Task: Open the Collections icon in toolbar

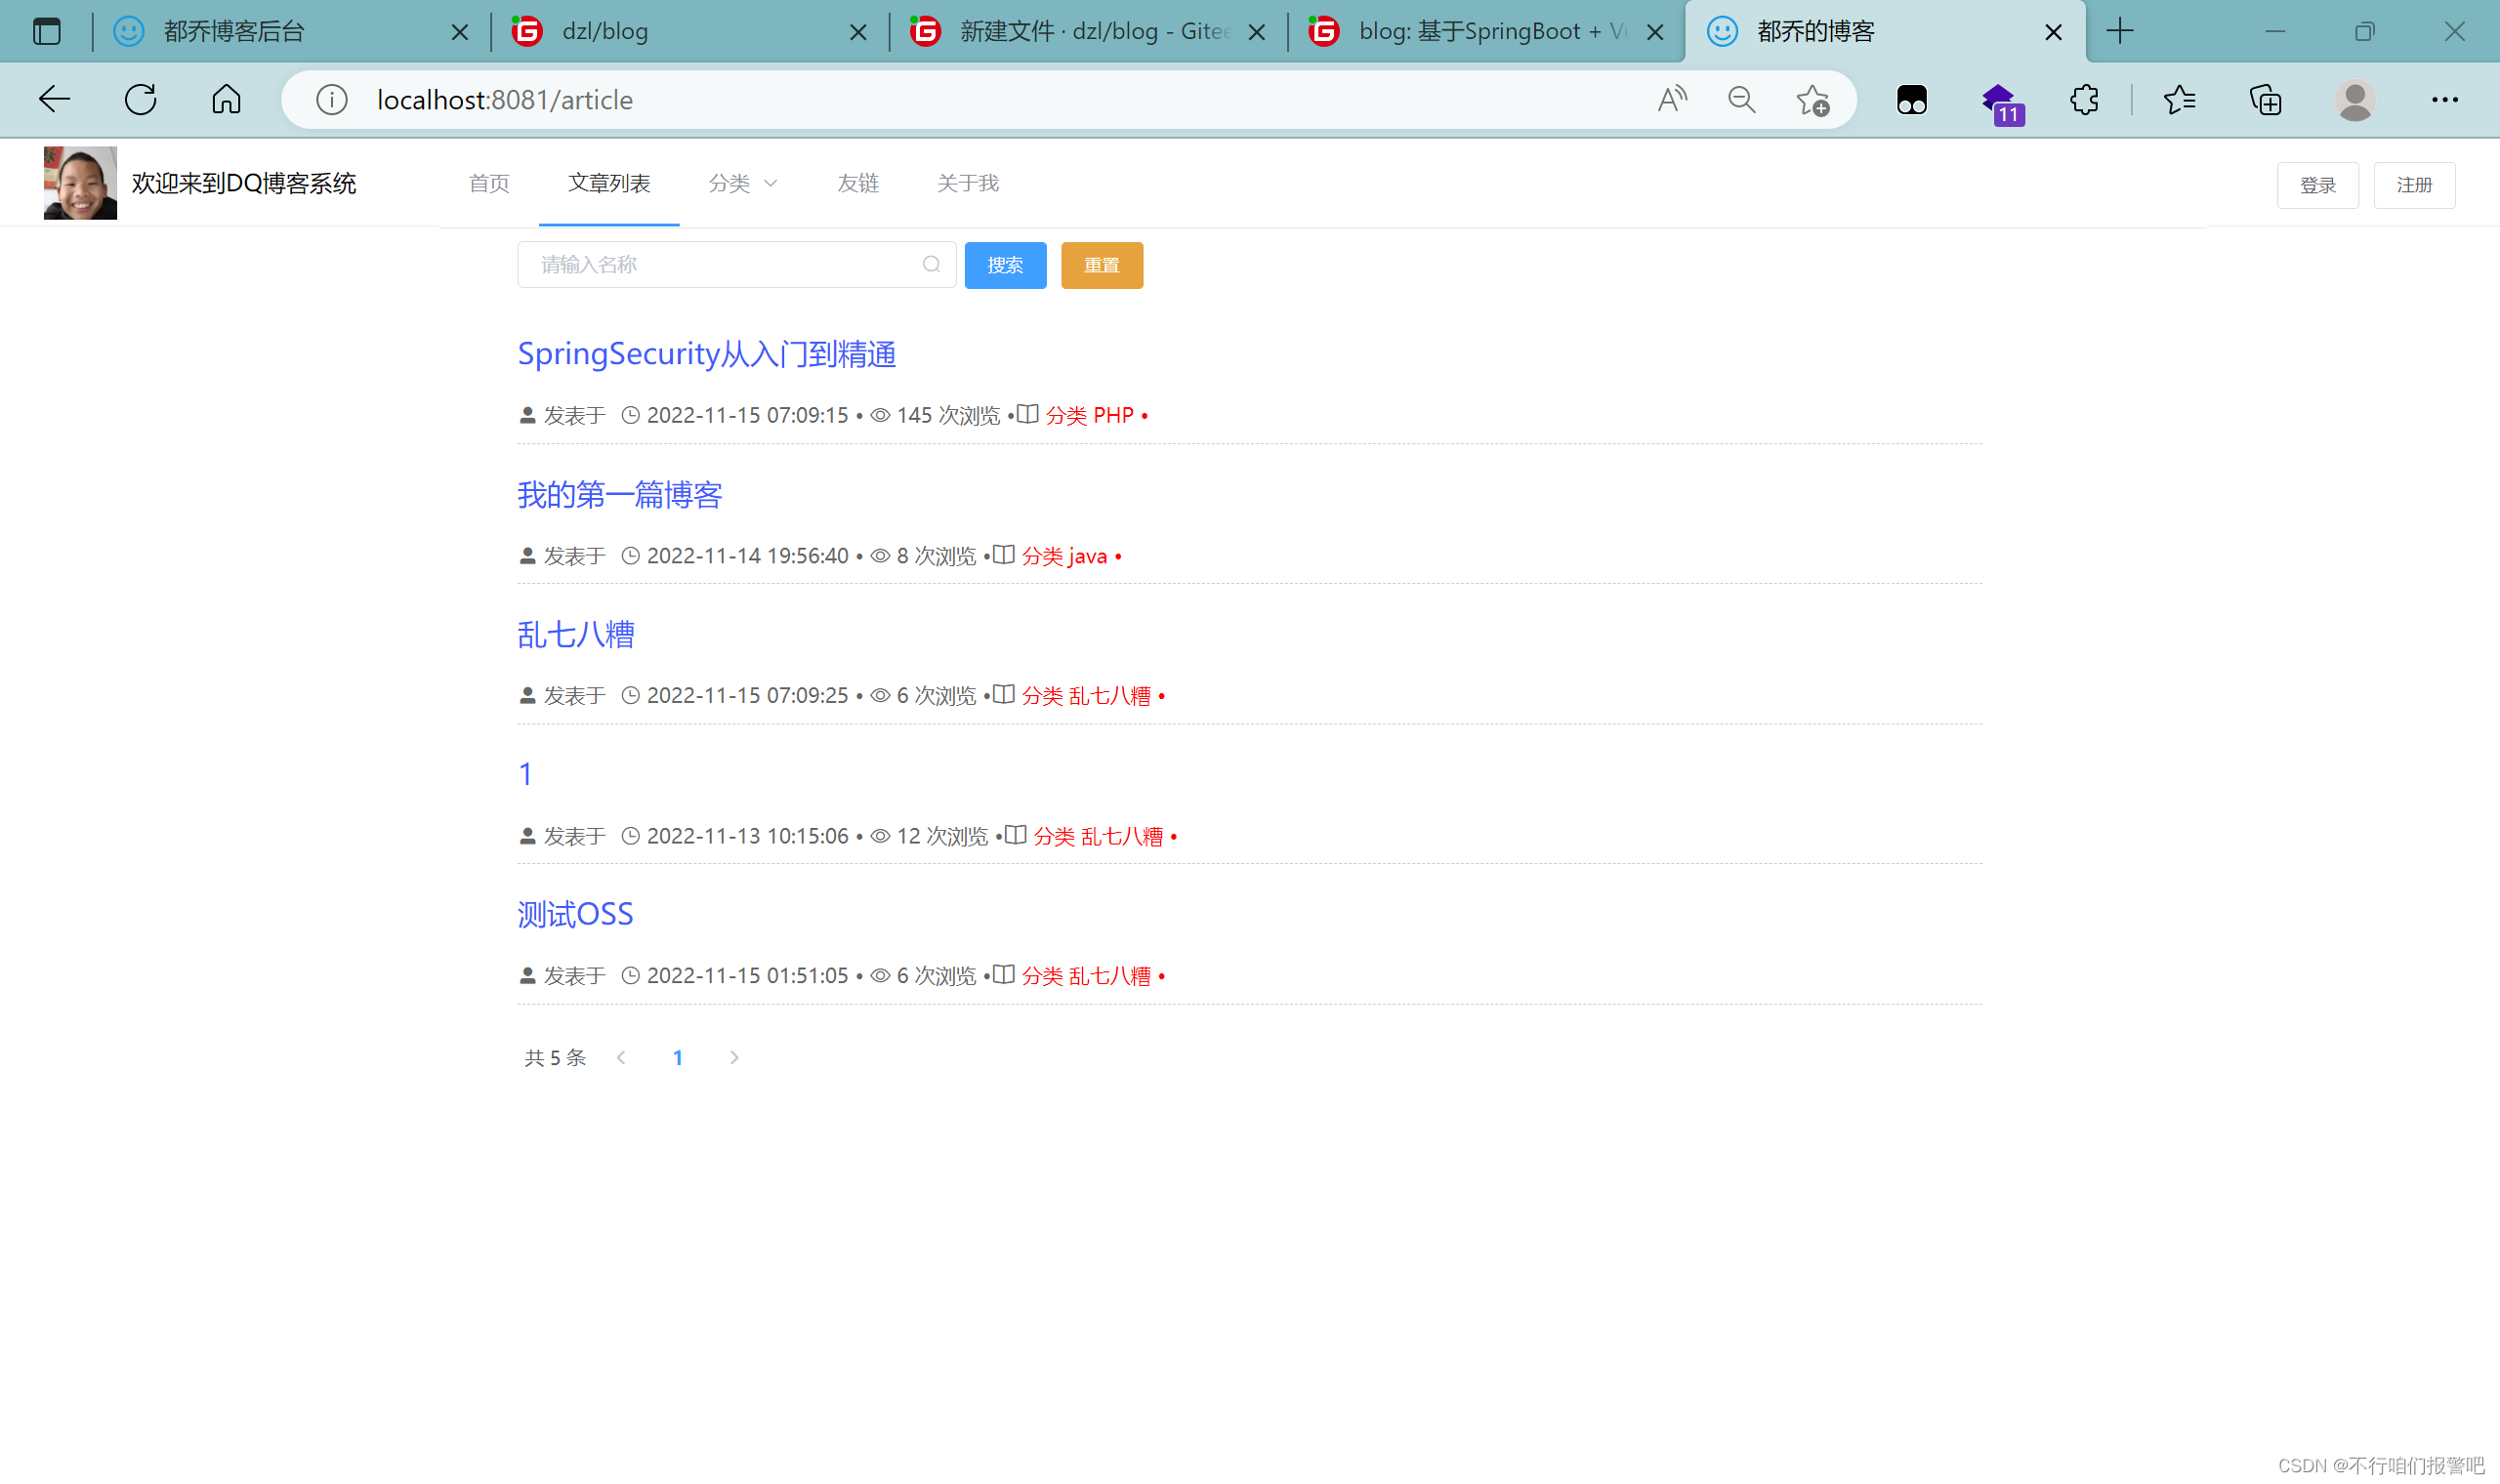Action: 2265,100
